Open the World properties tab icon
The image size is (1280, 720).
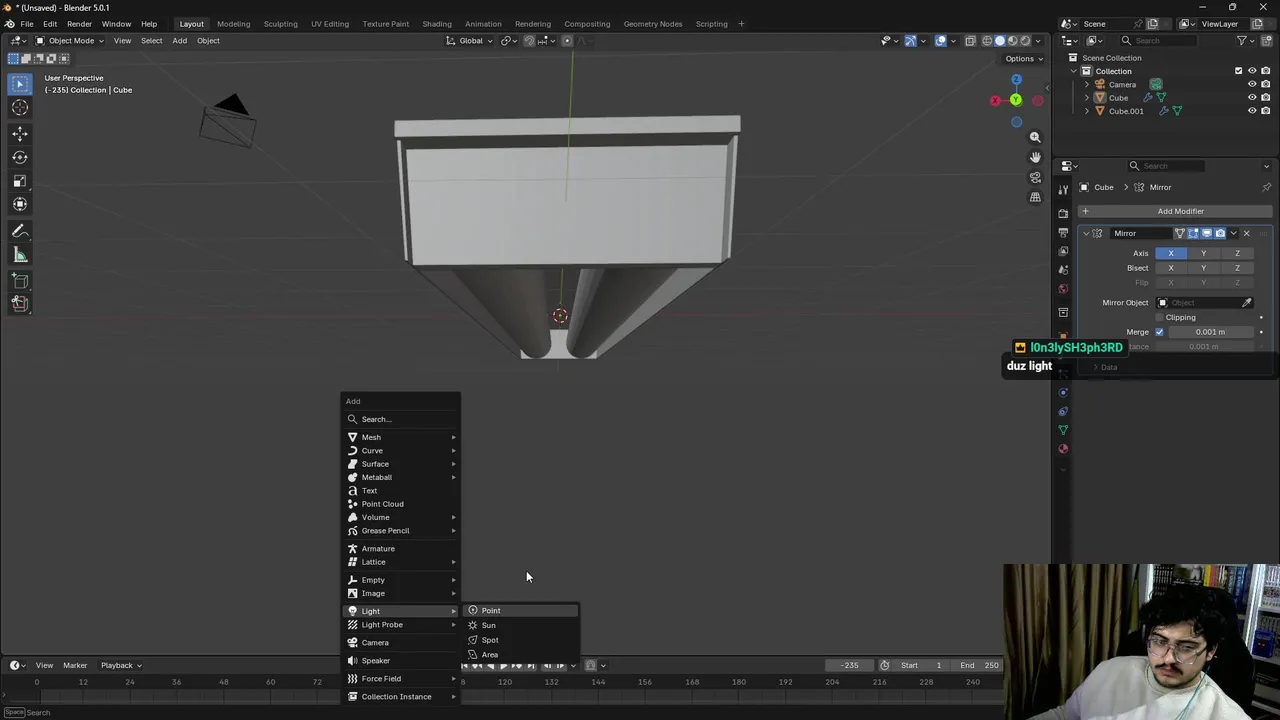1063,289
